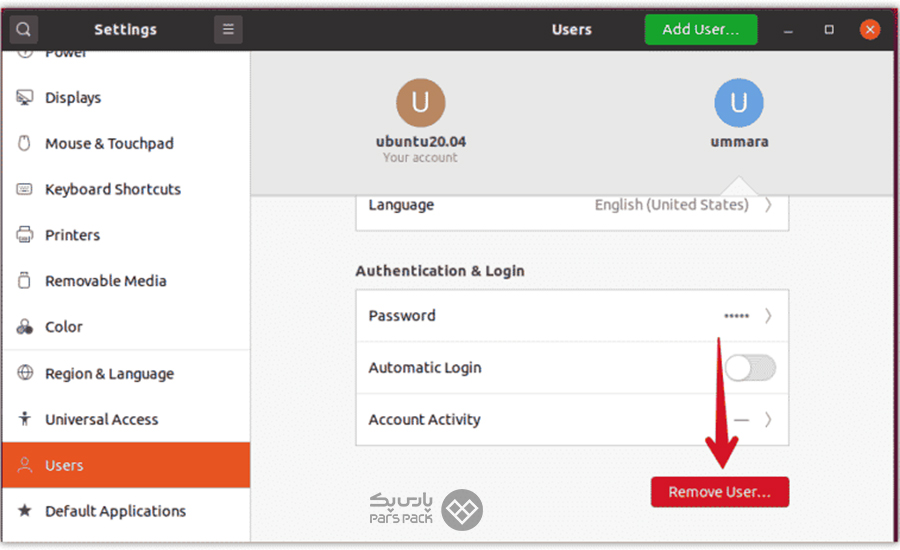Open the Password row chevron

768,316
